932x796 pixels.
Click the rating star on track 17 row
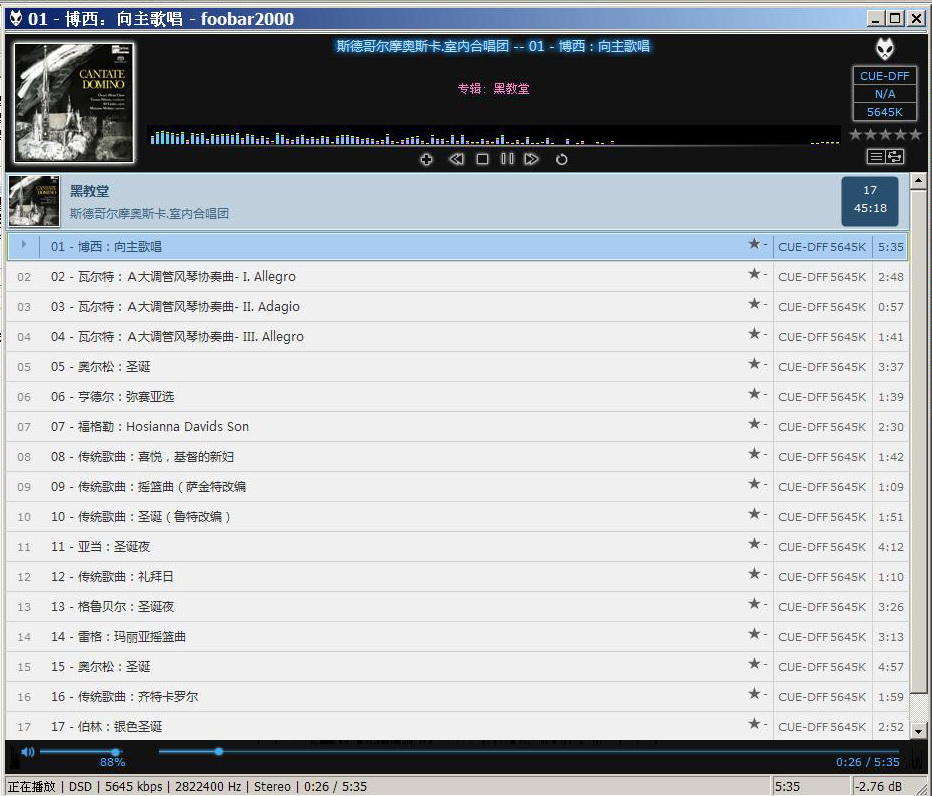pyautogui.click(x=754, y=723)
